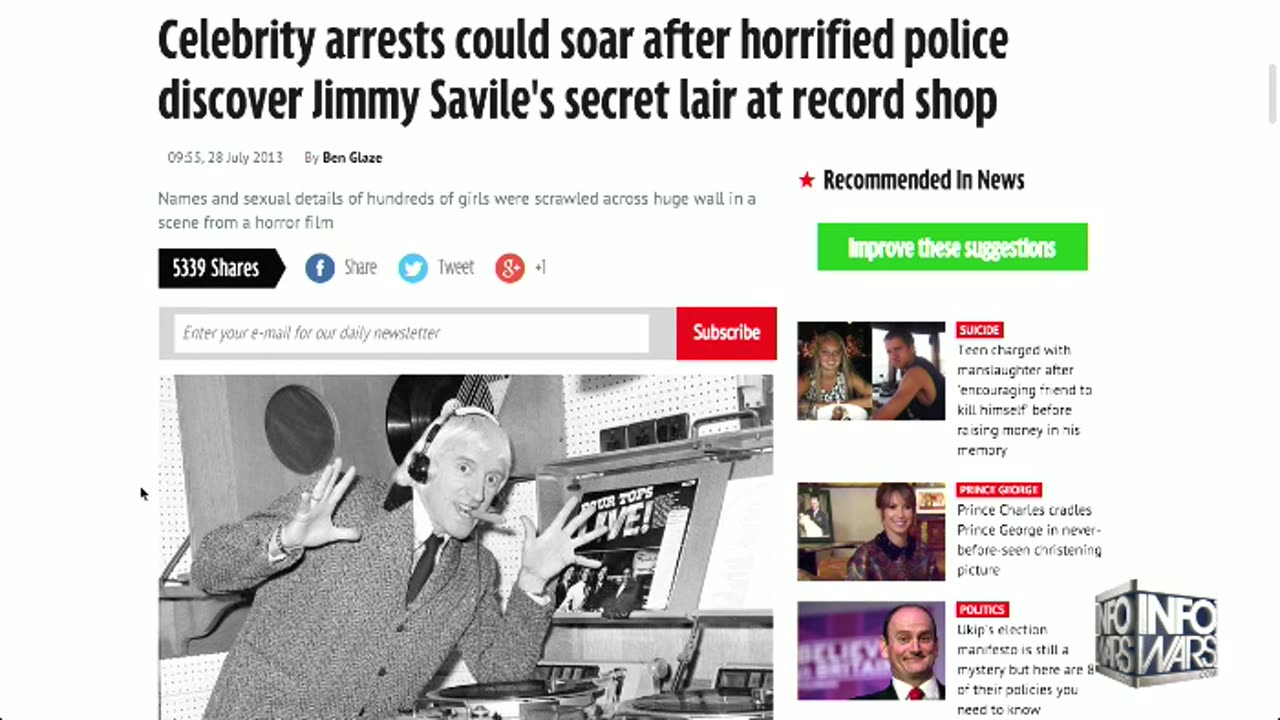Click the red SUICIDE category tag
1280x720 pixels.
(x=980, y=330)
